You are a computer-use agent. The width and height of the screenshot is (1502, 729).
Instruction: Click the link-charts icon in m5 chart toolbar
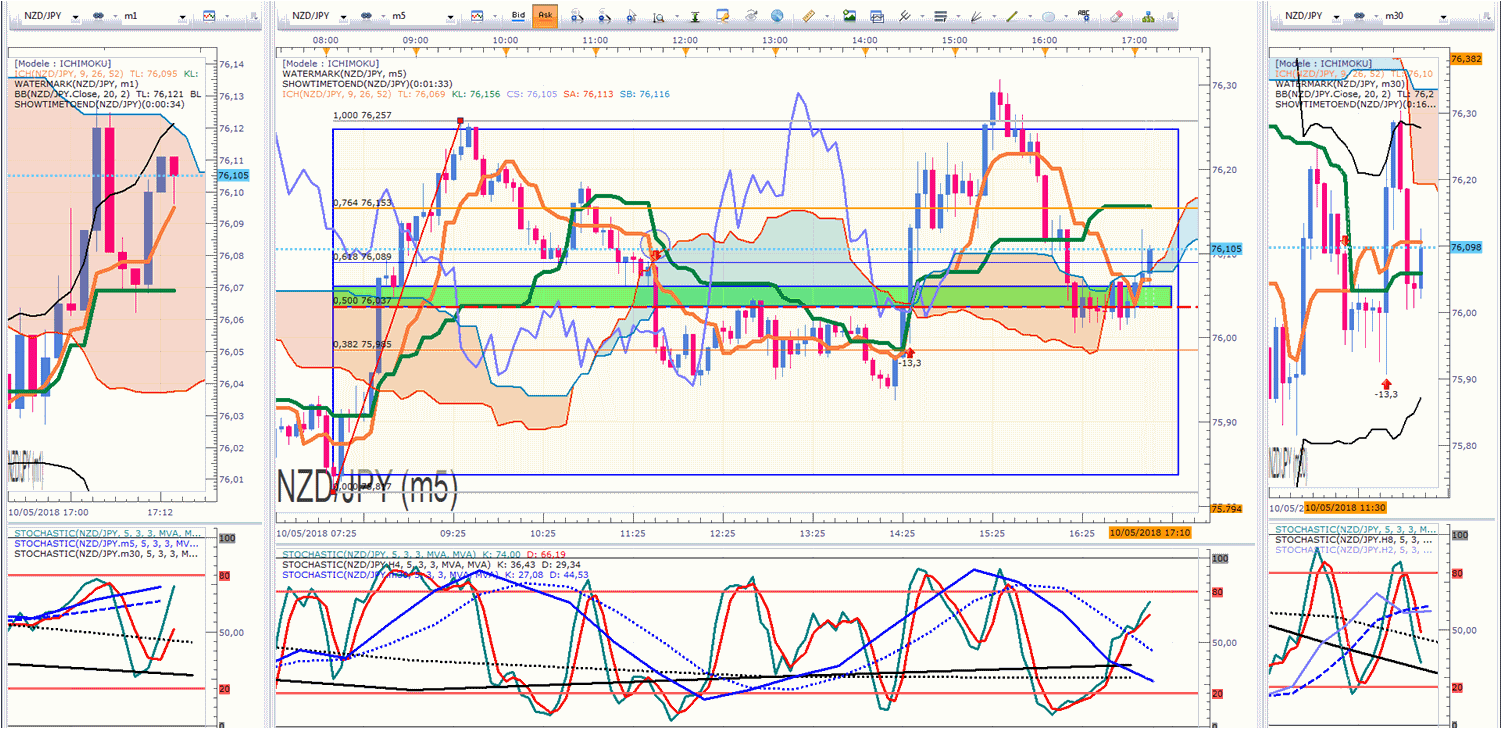coord(367,16)
